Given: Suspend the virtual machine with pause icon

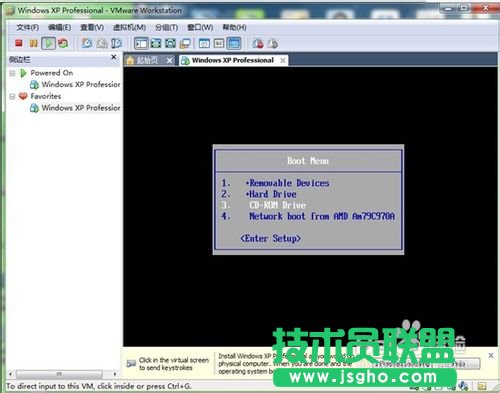Looking at the screenshot, I should pyautogui.click(x=33, y=43).
